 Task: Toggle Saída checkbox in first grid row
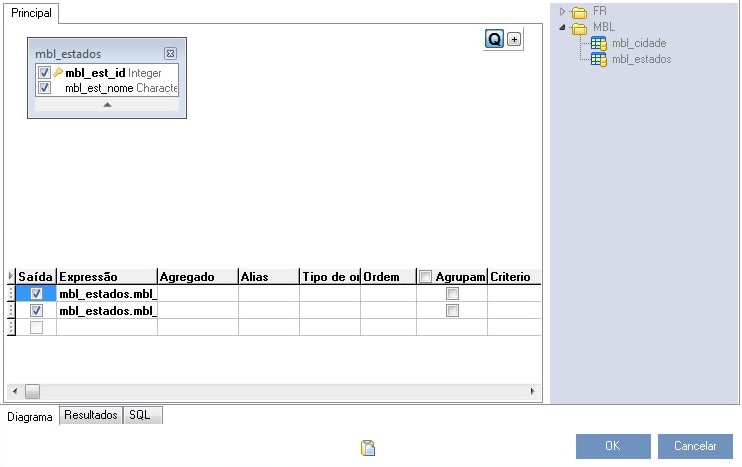click(x=37, y=294)
